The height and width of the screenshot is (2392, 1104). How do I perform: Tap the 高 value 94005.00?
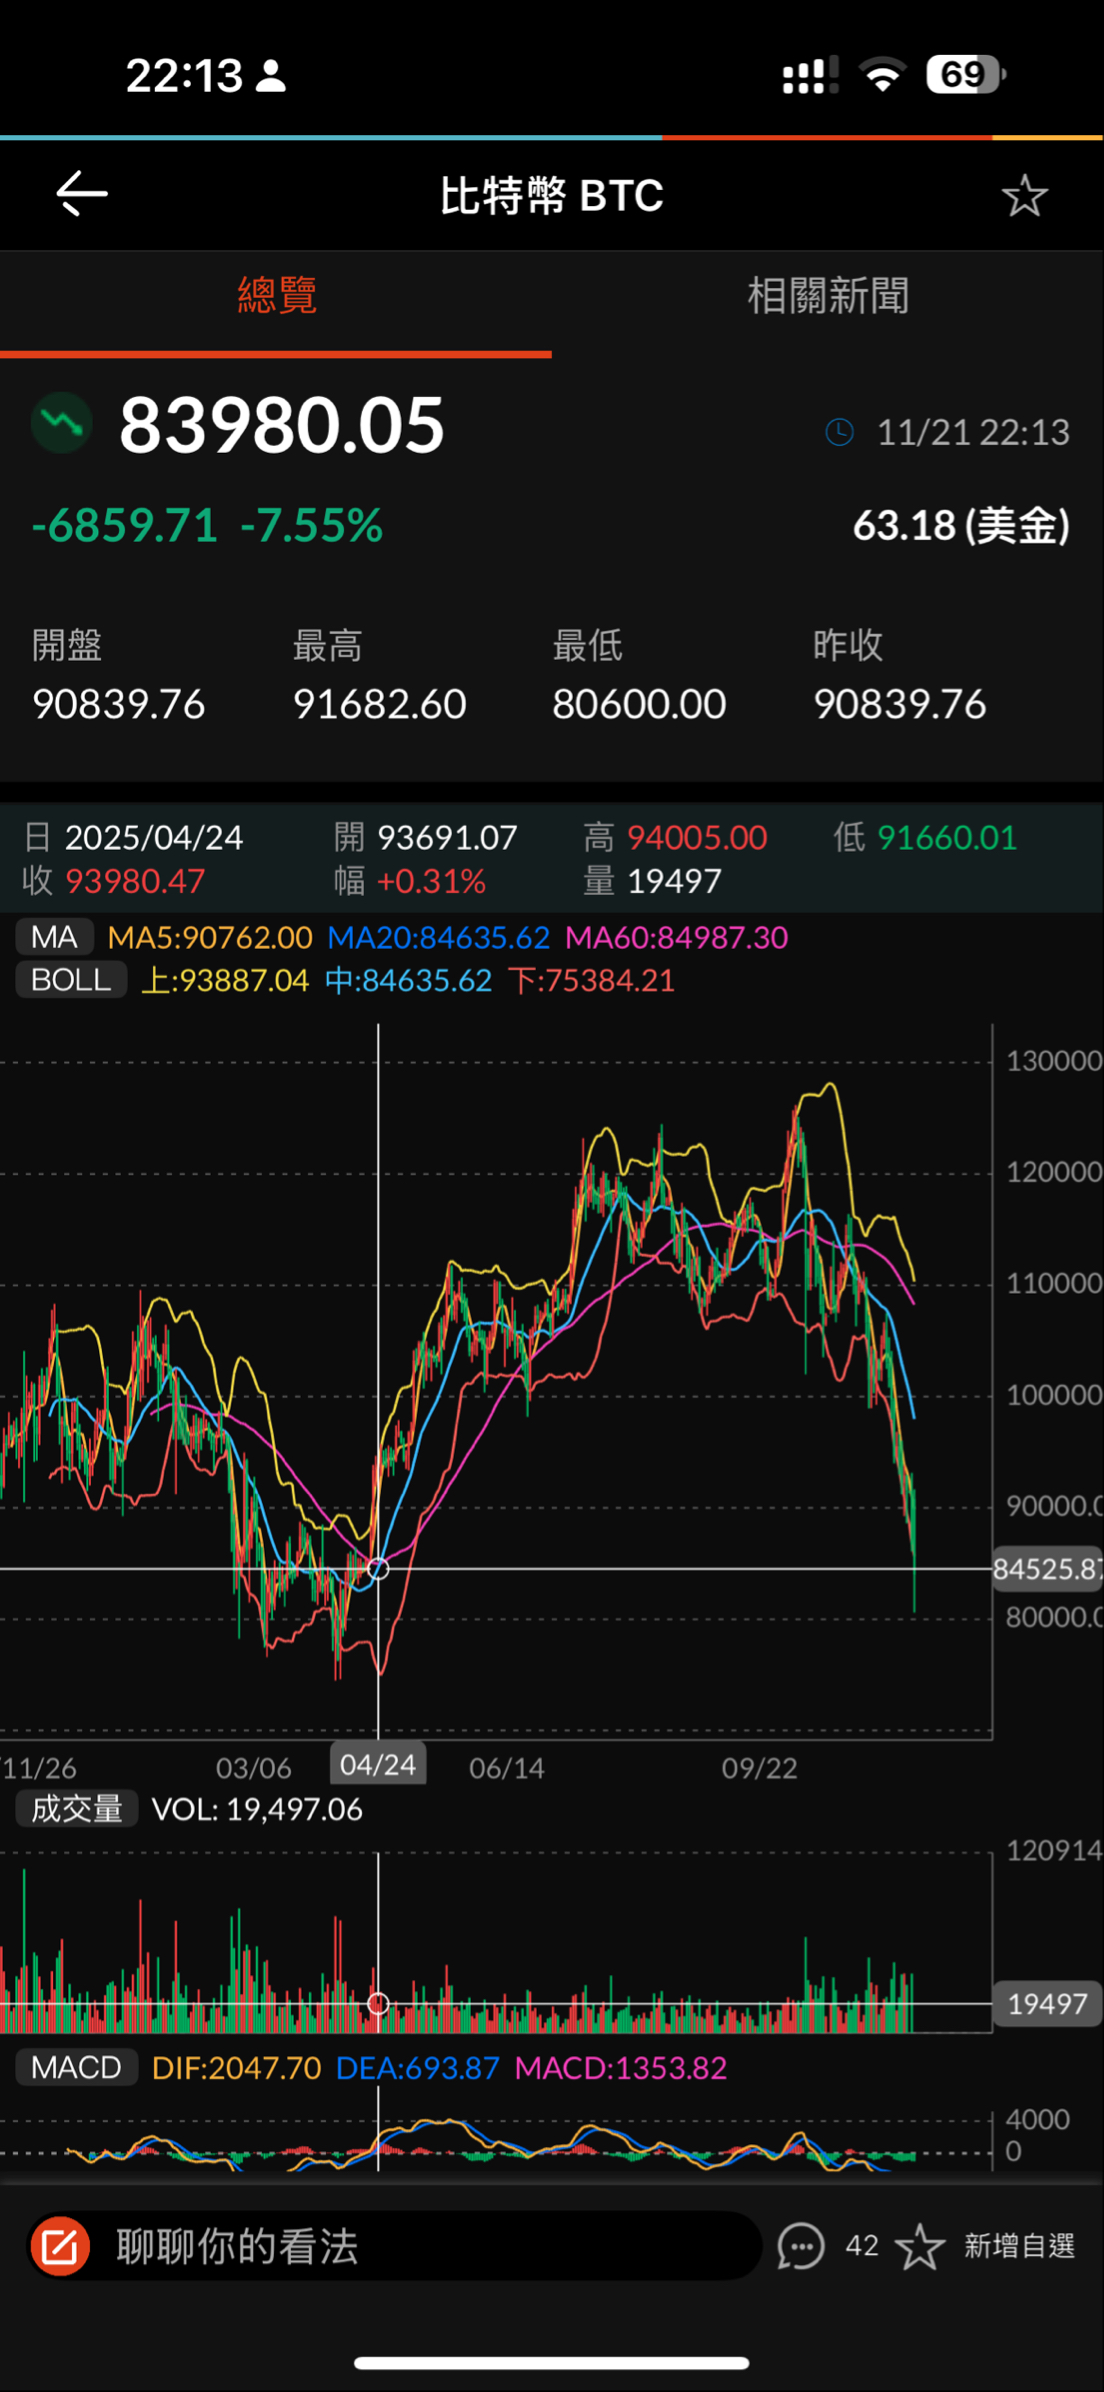coord(697,837)
